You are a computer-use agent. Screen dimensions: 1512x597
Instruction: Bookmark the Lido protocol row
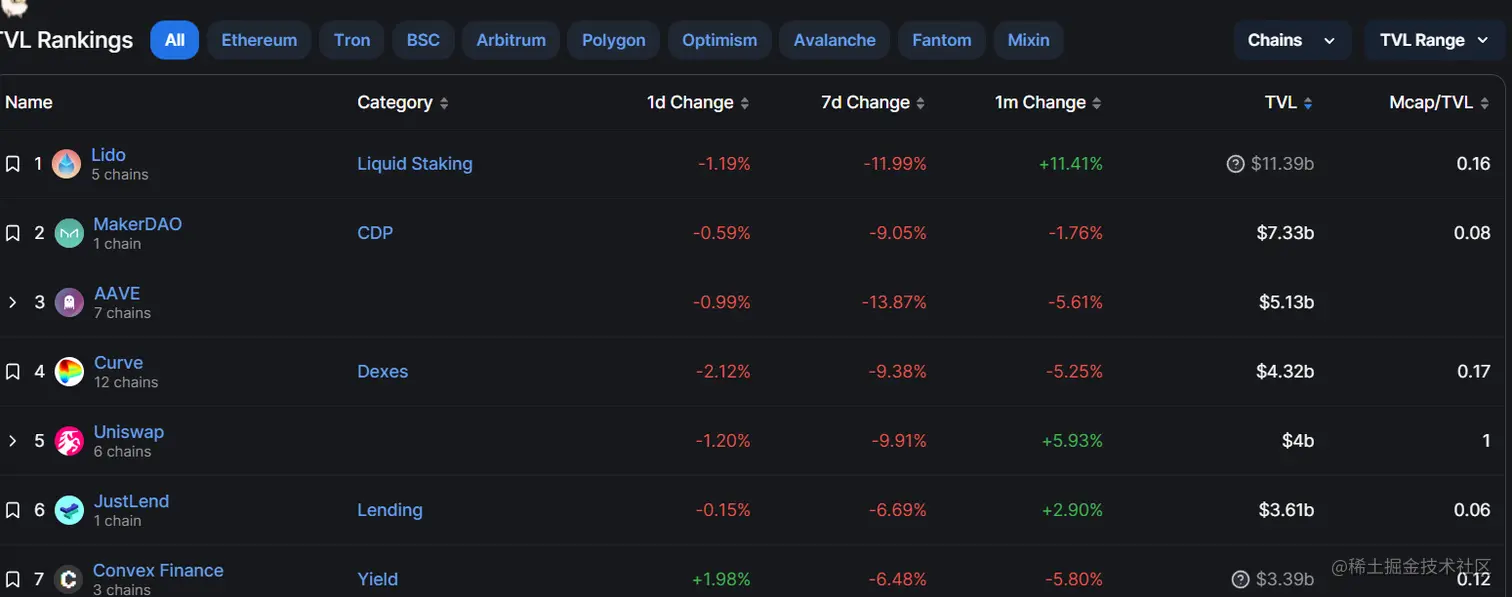pos(12,163)
